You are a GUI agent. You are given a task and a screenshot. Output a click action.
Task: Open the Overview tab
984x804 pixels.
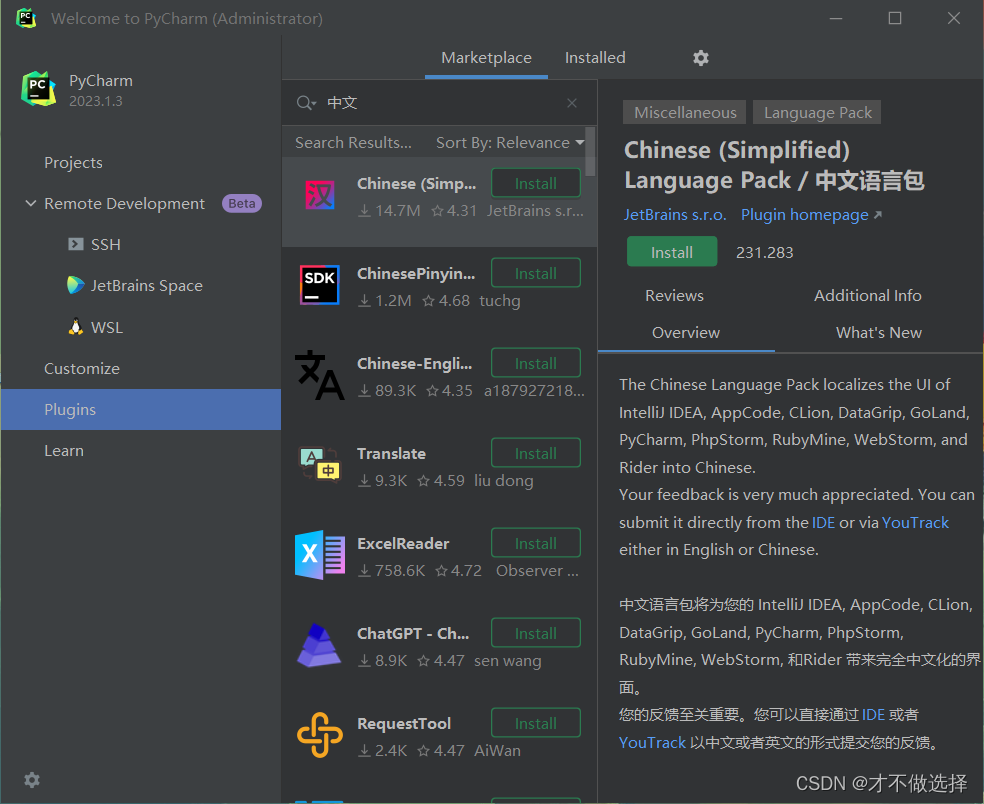686,333
